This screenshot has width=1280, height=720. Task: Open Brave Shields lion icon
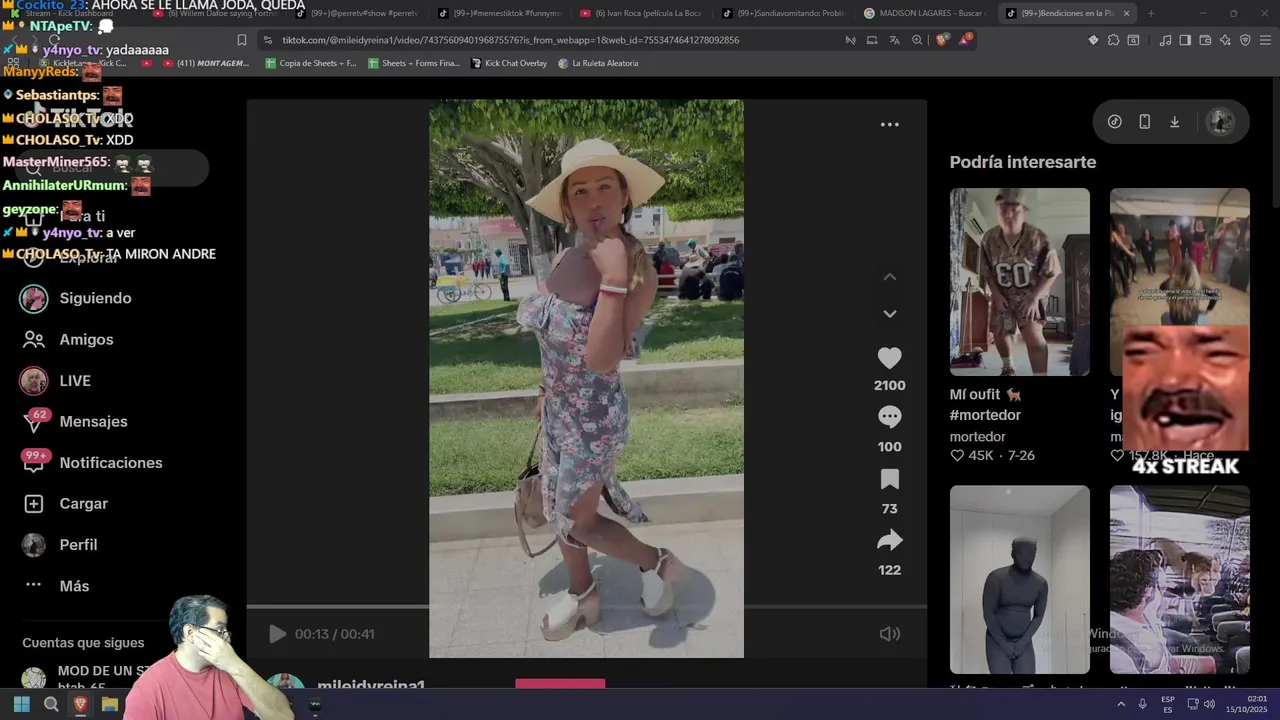942,40
